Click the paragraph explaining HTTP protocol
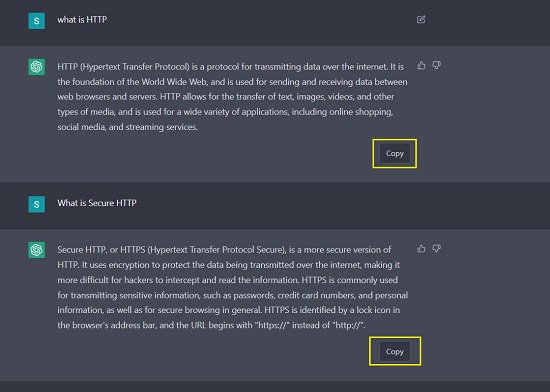550x392 pixels. (x=232, y=97)
